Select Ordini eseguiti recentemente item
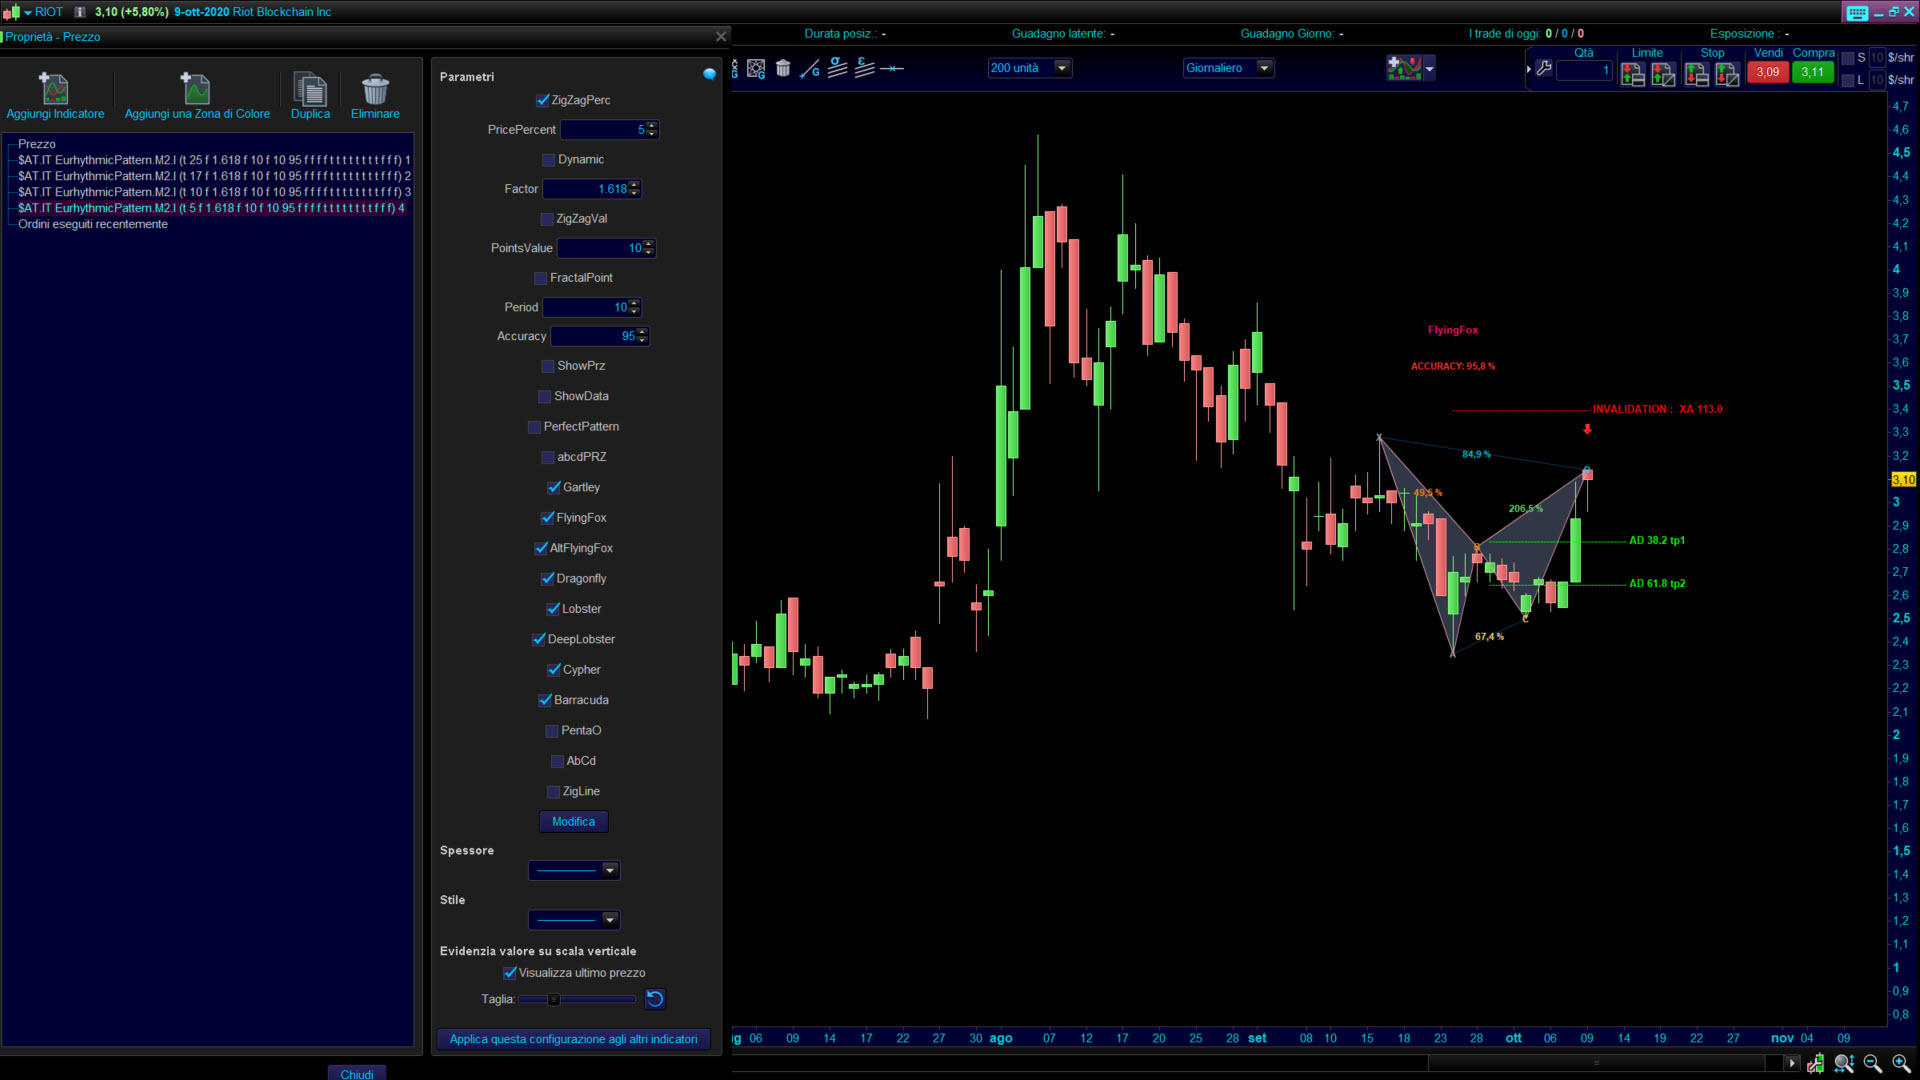 pyautogui.click(x=92, y=224)
